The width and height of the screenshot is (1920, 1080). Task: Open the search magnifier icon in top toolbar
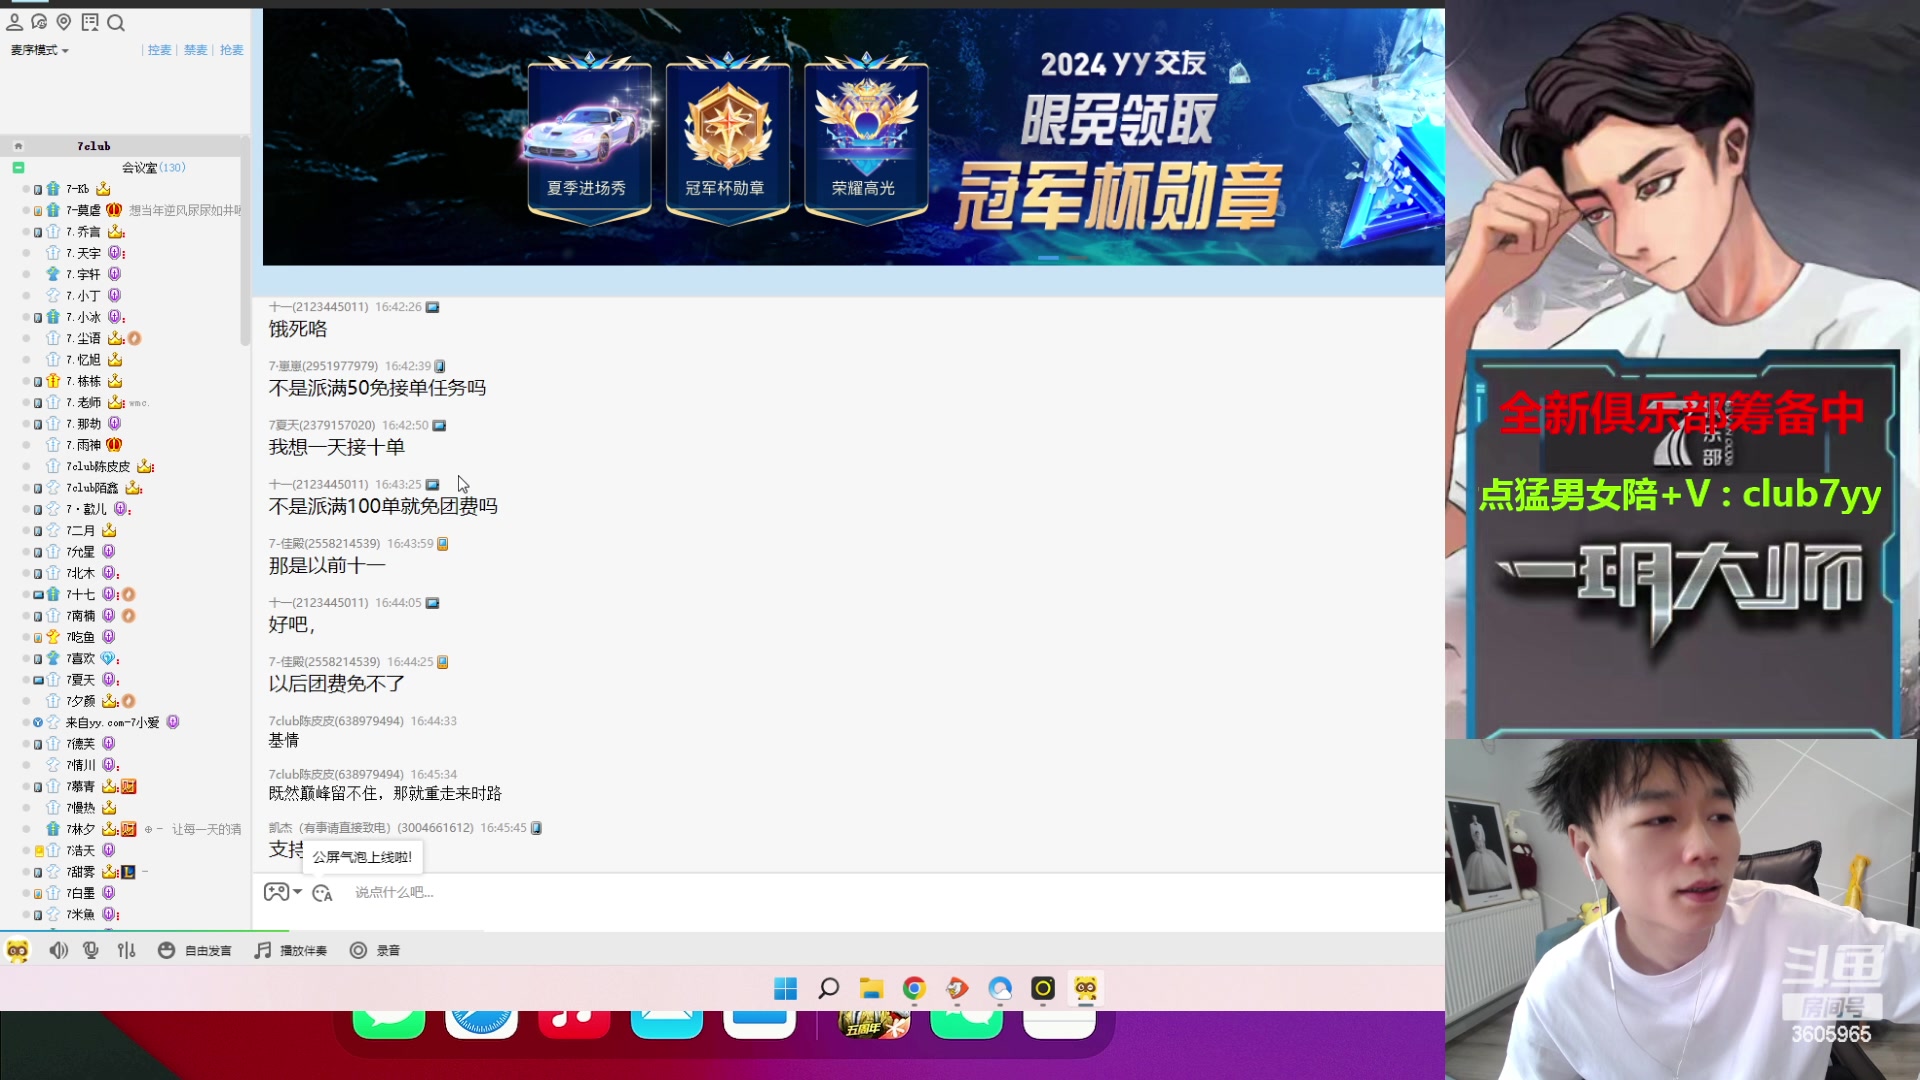[116, 22]
